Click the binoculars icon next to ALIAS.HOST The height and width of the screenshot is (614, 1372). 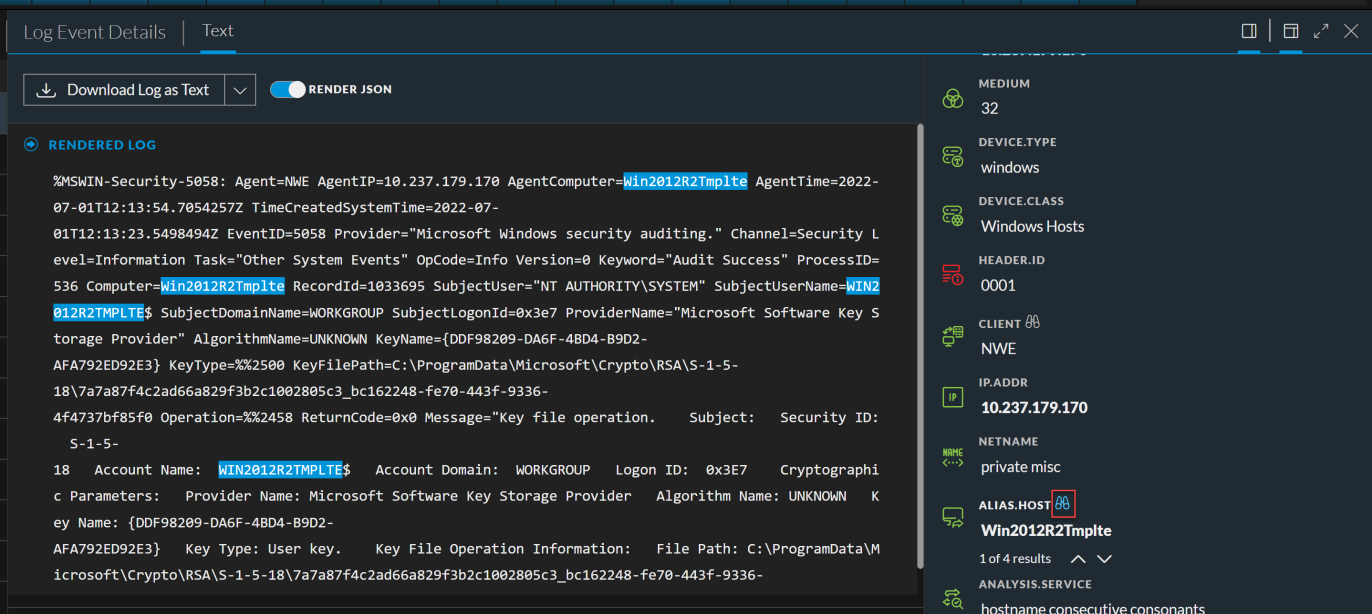pyautogui.click(x=1062, y=504)
